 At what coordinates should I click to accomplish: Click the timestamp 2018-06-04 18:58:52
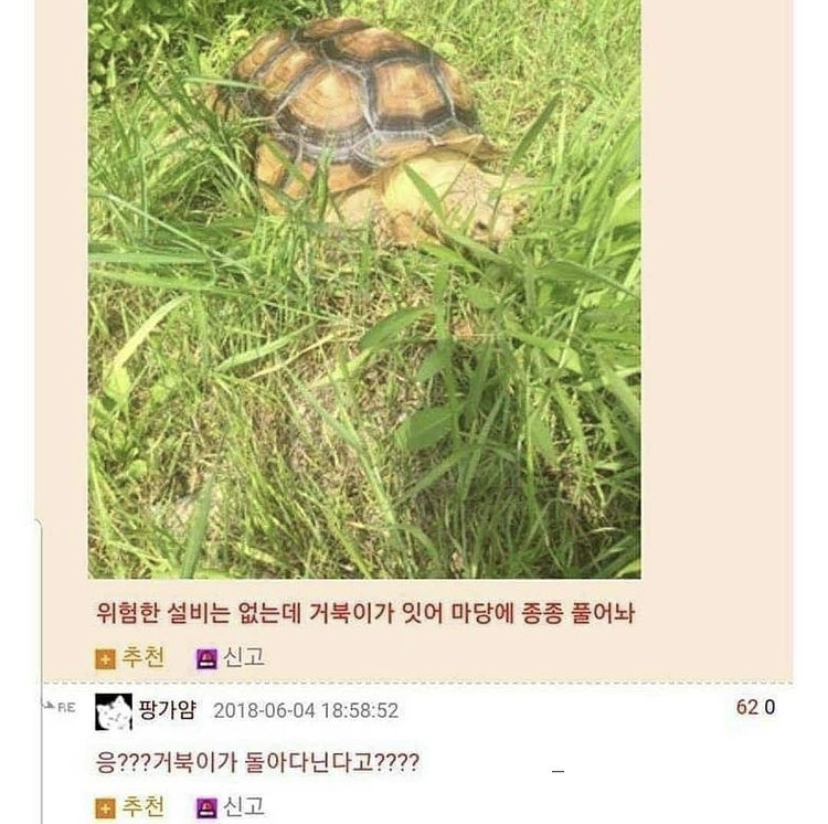tap(306, 710)
